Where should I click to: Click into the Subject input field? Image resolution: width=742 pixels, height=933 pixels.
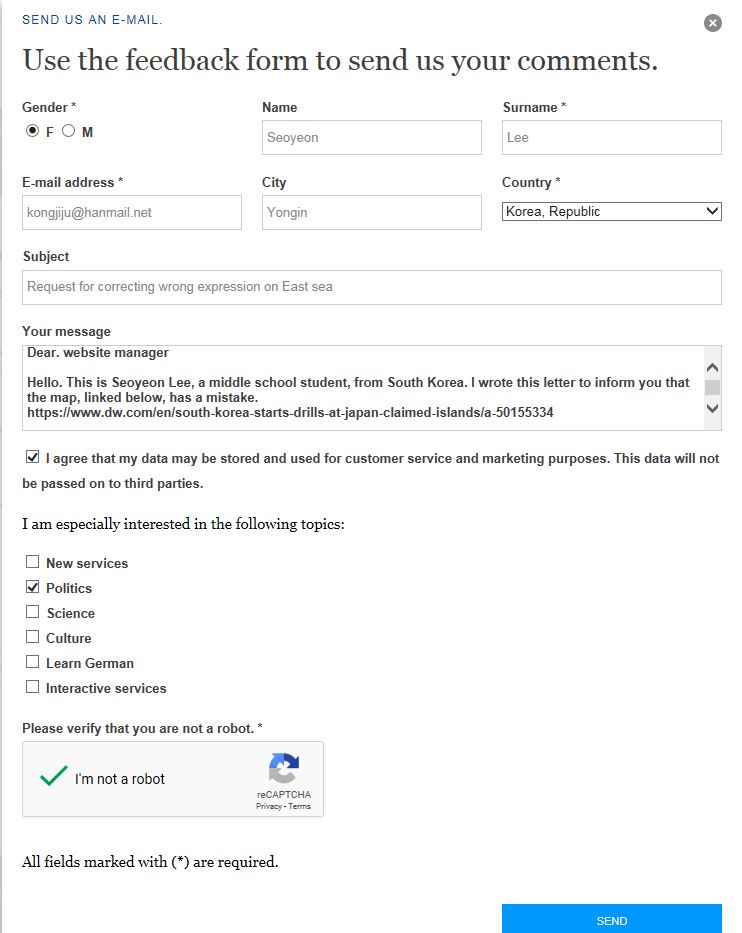(371, 287)
